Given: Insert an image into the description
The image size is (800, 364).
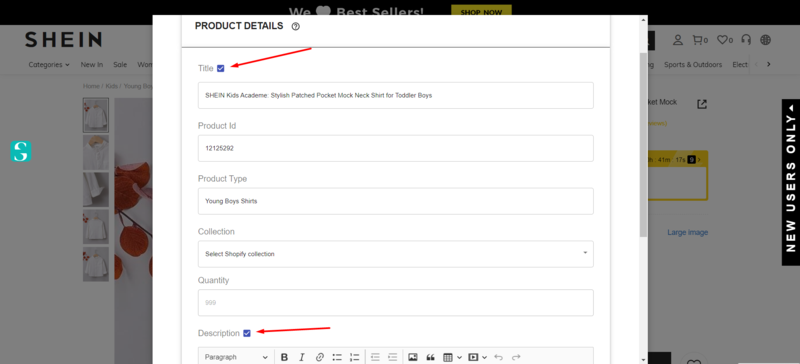Looking at the screenshot, I should click(413, 357).
